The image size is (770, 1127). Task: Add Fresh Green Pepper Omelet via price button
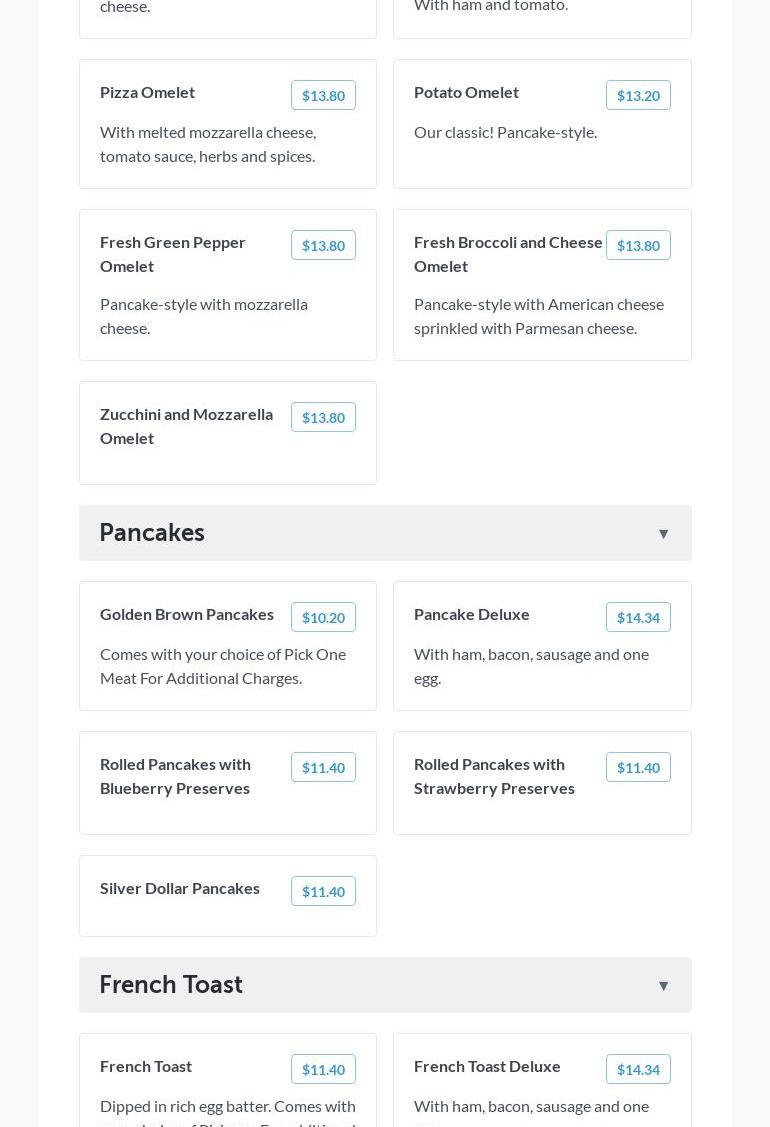323,246
